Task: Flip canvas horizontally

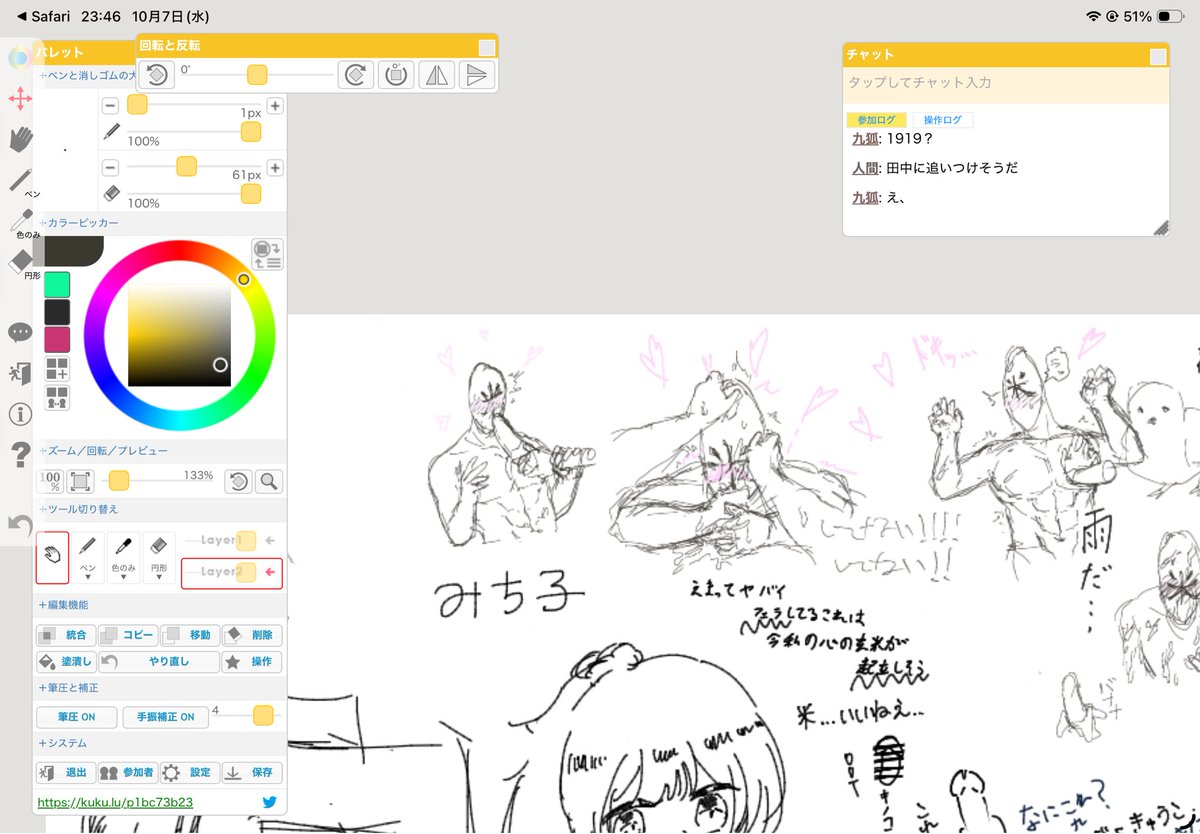Action: (437, 75)
